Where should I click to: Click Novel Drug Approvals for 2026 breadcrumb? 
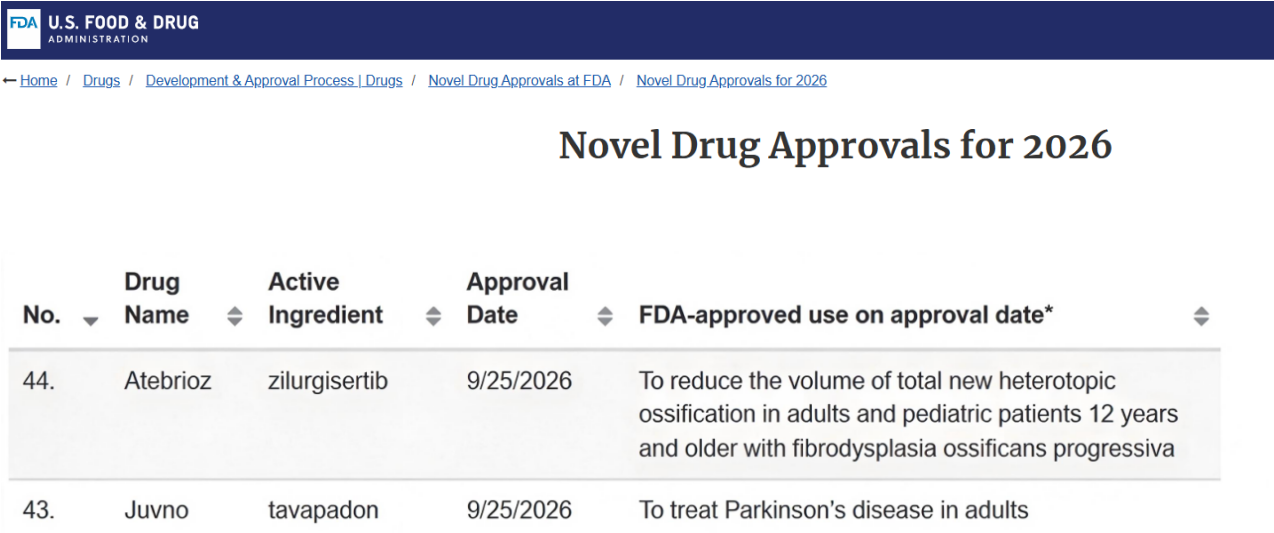[x=732, y=80]
